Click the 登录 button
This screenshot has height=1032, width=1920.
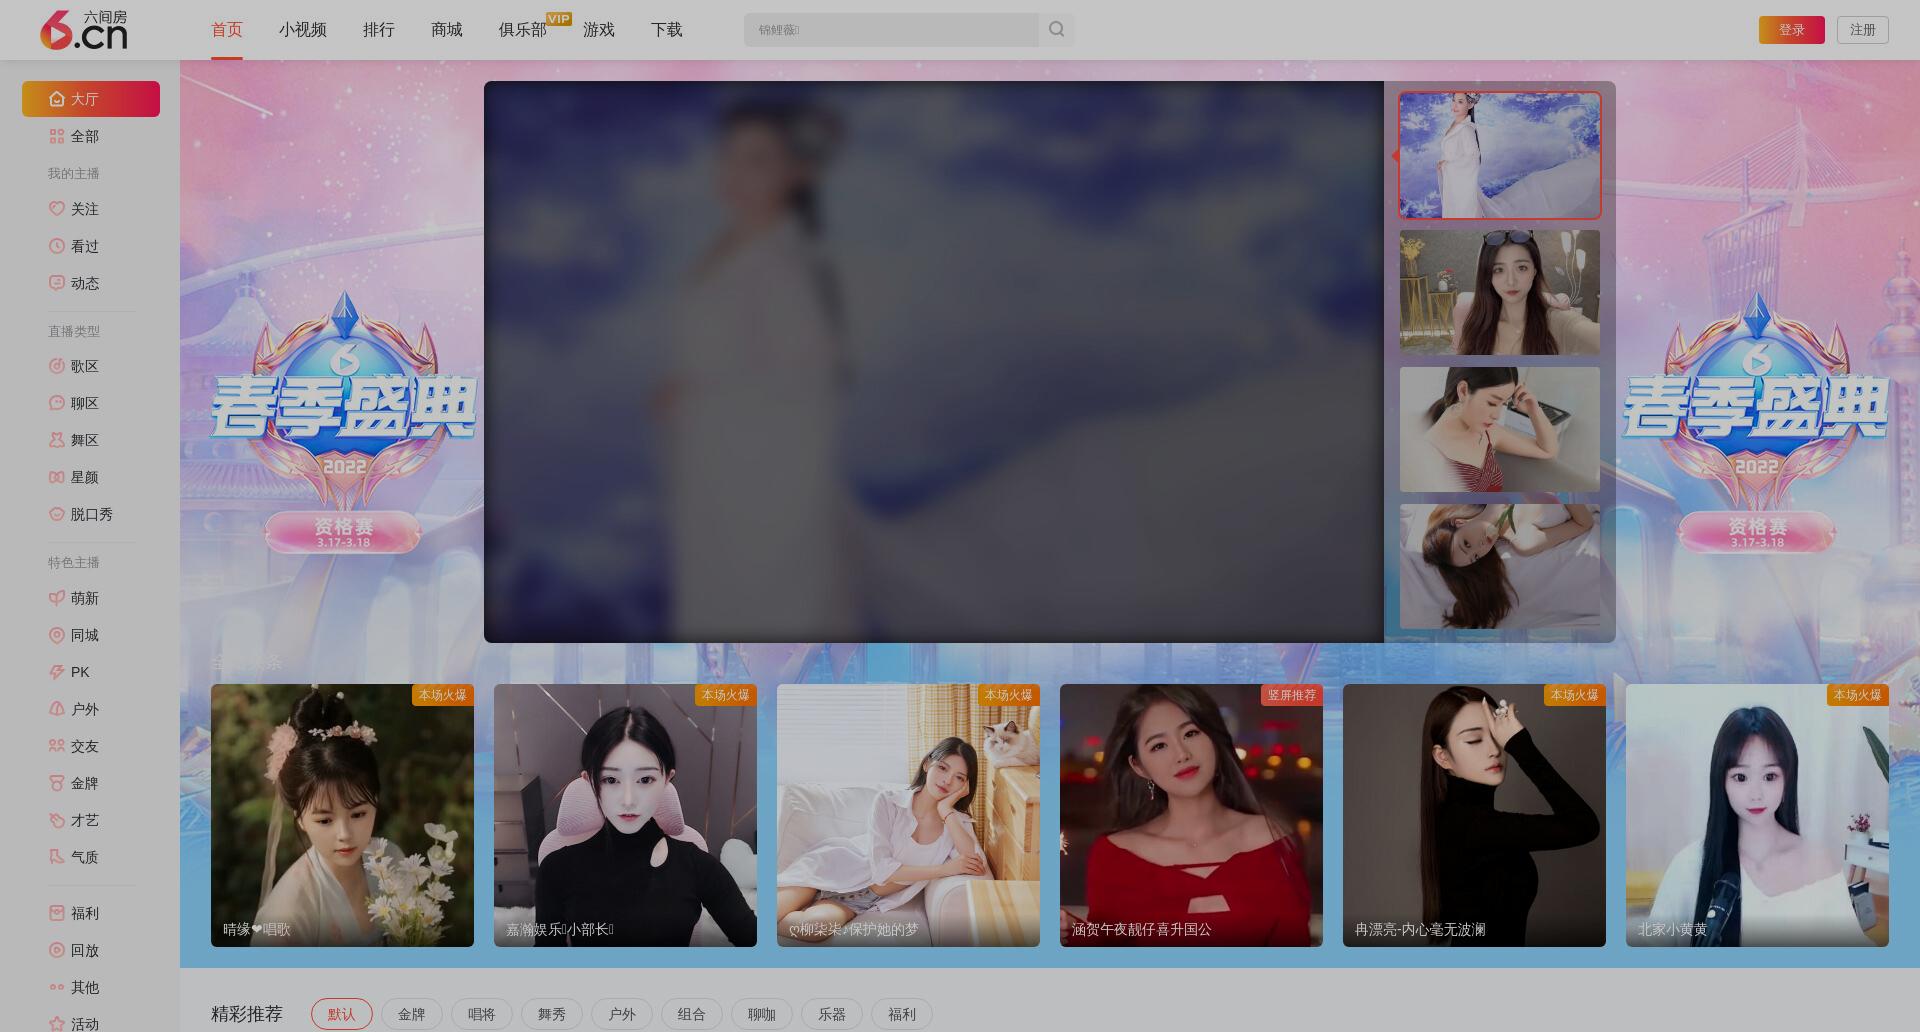1792,30
